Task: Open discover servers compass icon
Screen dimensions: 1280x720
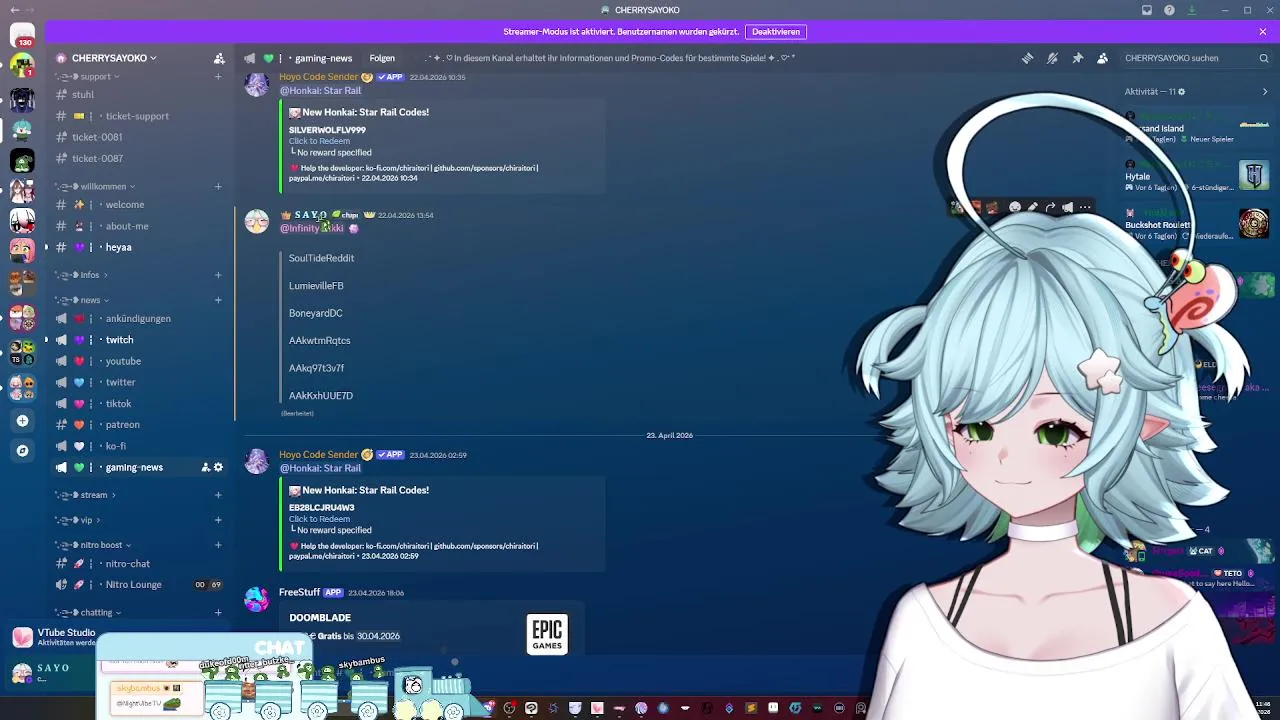Action: pos(22,451)
